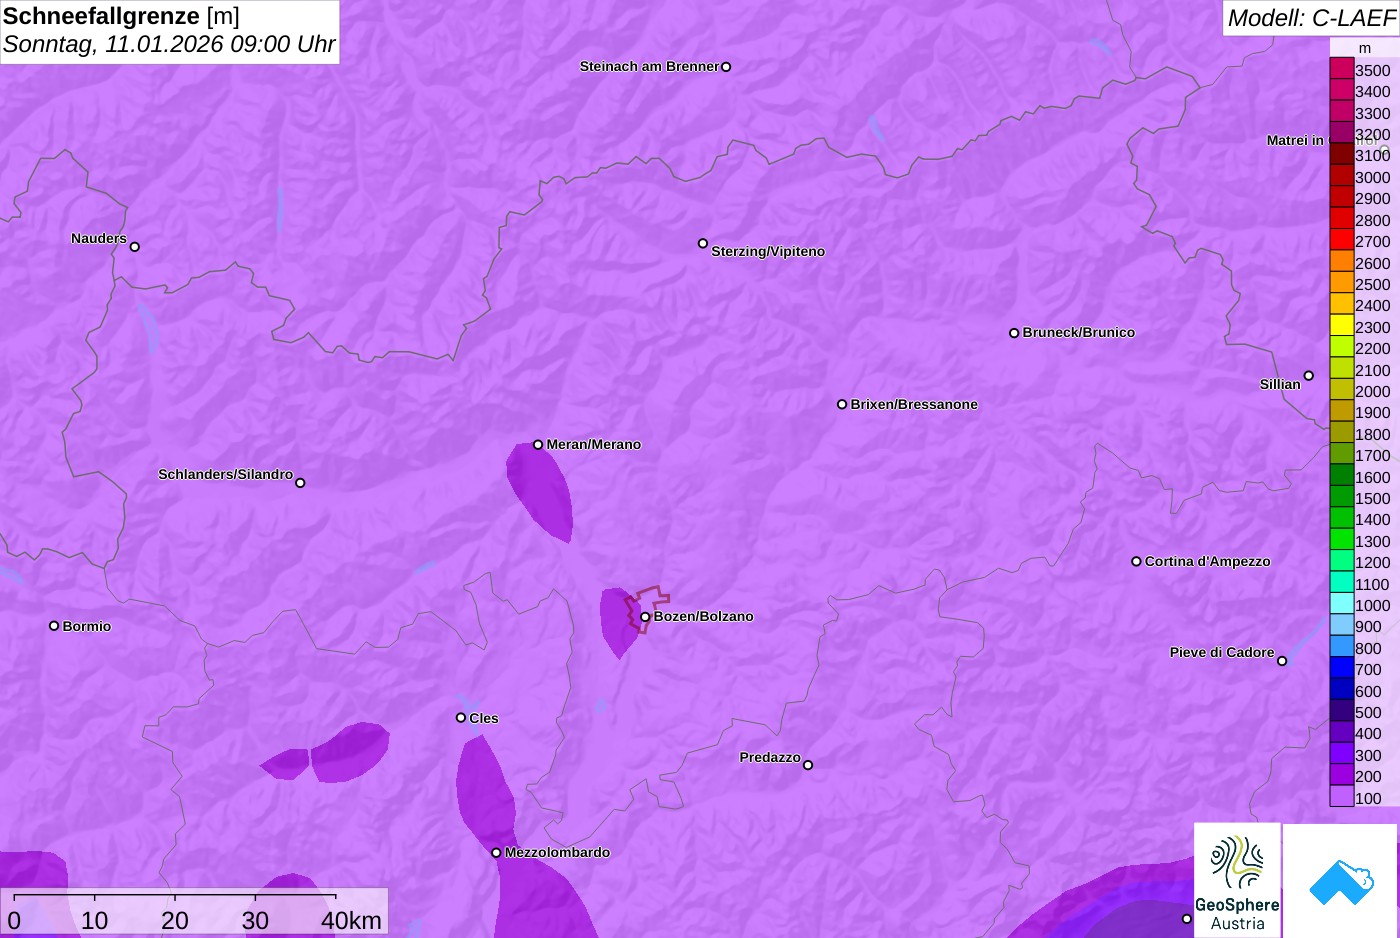Viewport: 1400px width, 938px height.
Task: Select the 1200 m mint legend swatch
Action: click(x=1342, y=561)
